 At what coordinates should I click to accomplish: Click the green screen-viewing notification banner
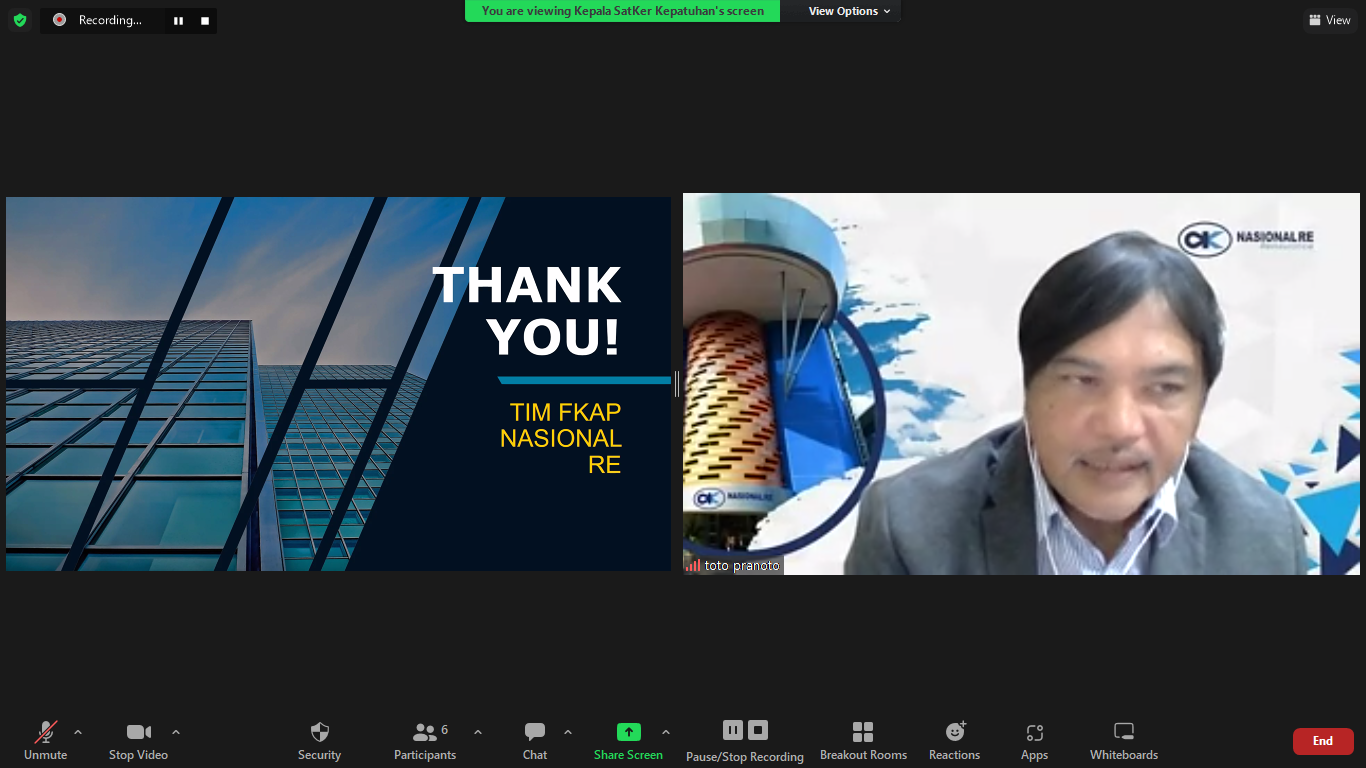(x=622, y=11)
